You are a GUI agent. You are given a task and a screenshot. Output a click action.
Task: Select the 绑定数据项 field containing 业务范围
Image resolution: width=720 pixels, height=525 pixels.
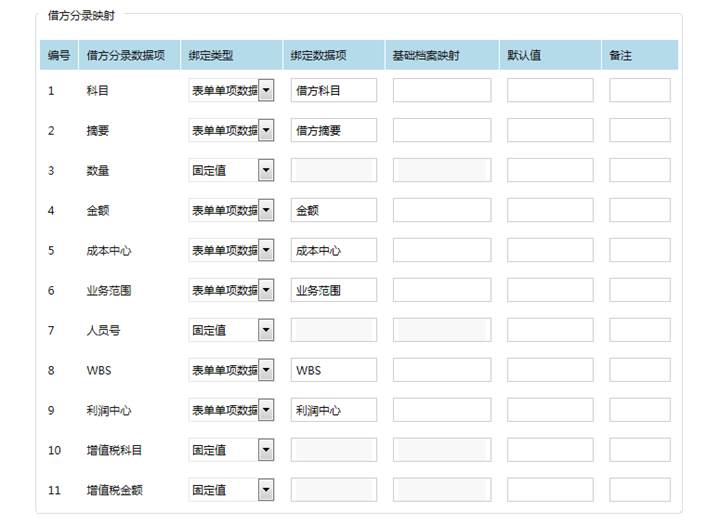point(334,290)
